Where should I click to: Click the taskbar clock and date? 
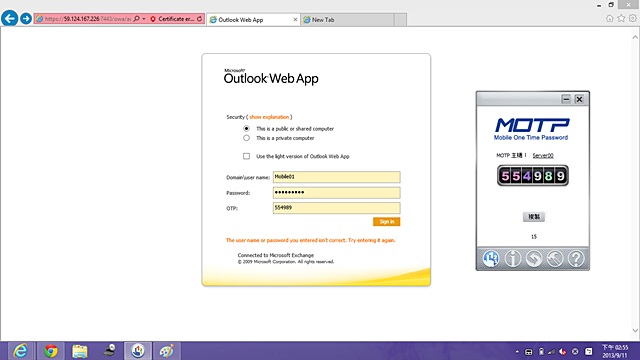click(615, 351)
